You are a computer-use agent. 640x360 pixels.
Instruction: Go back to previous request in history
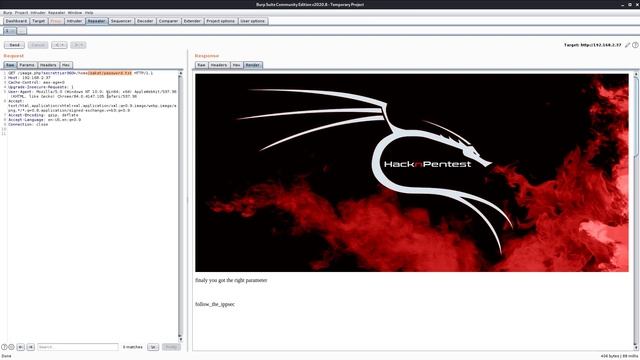click(59, 45)
